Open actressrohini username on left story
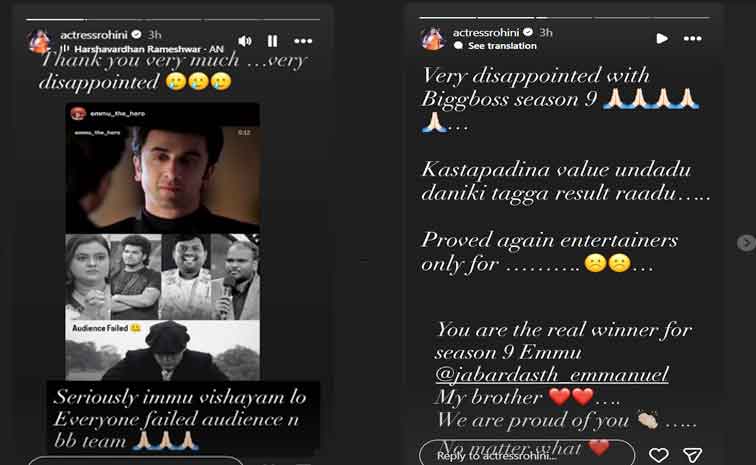The width and height of the screenshot is (756, 465). pyautogui.click(x=94, y=35)
